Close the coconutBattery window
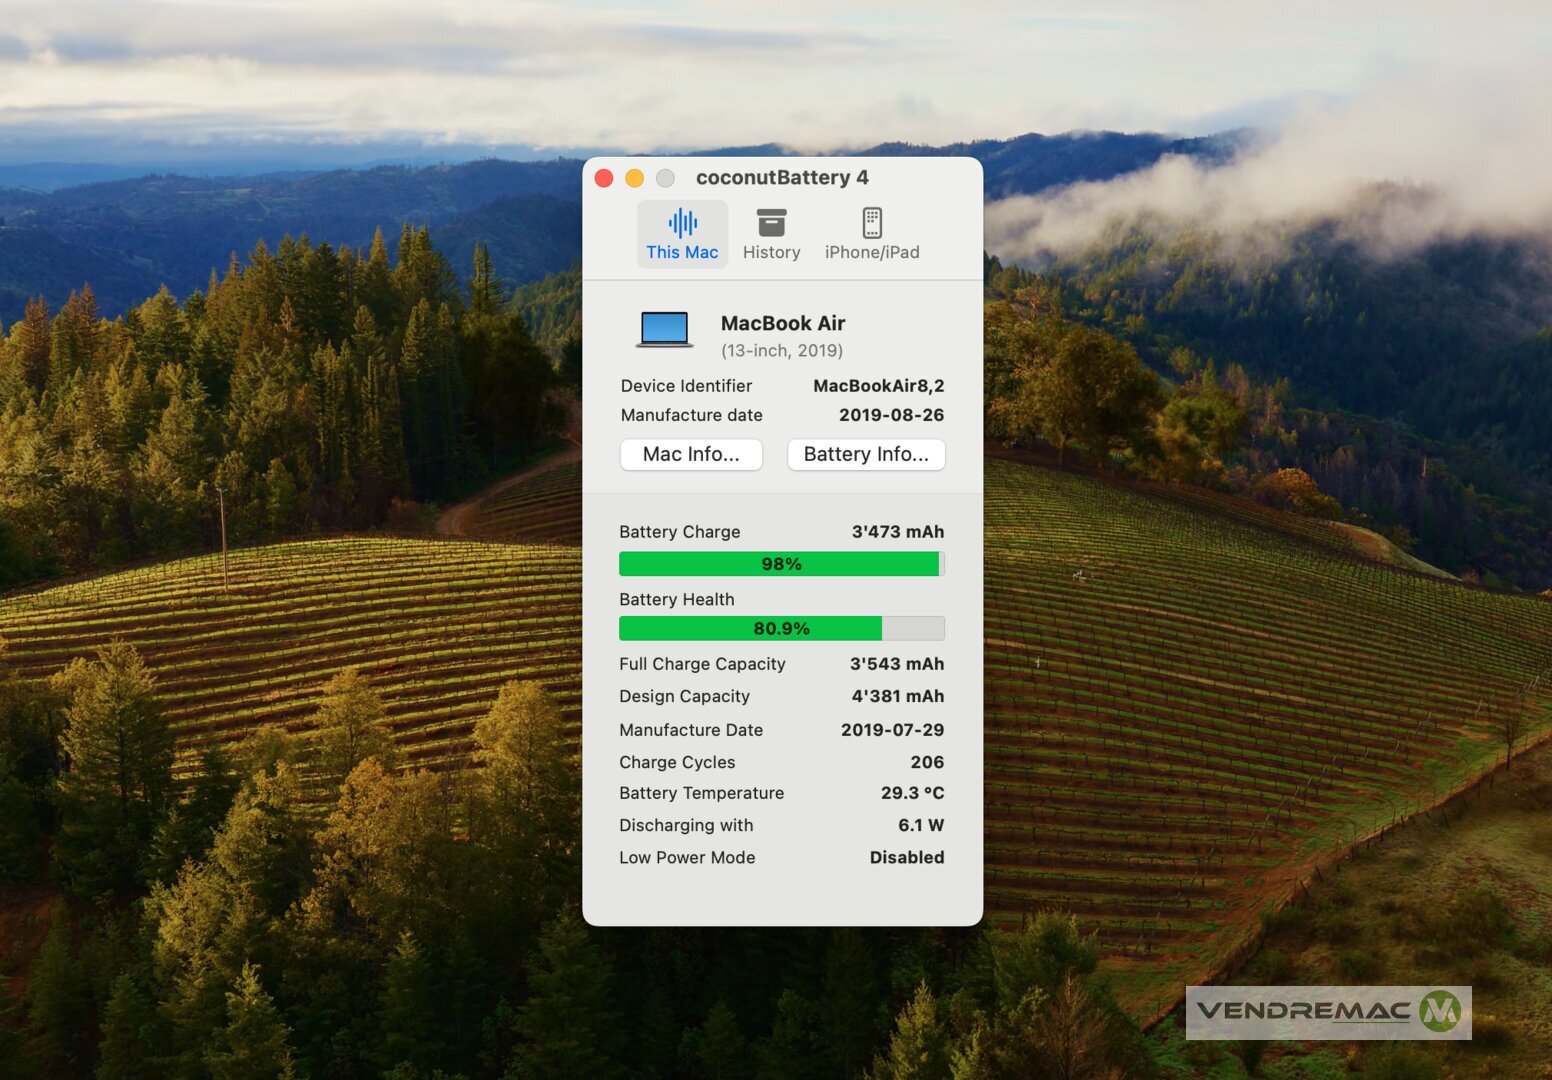This screenshot has width=1552, height=1080. tap(604, 178)
